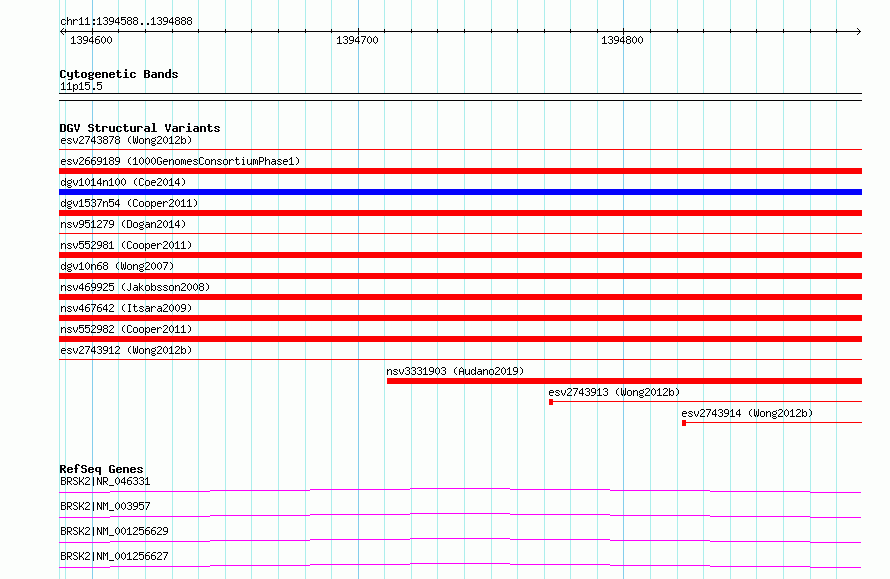Click the 1394800 ruler position
Screen dimensions: 890x579
(622, 40)
